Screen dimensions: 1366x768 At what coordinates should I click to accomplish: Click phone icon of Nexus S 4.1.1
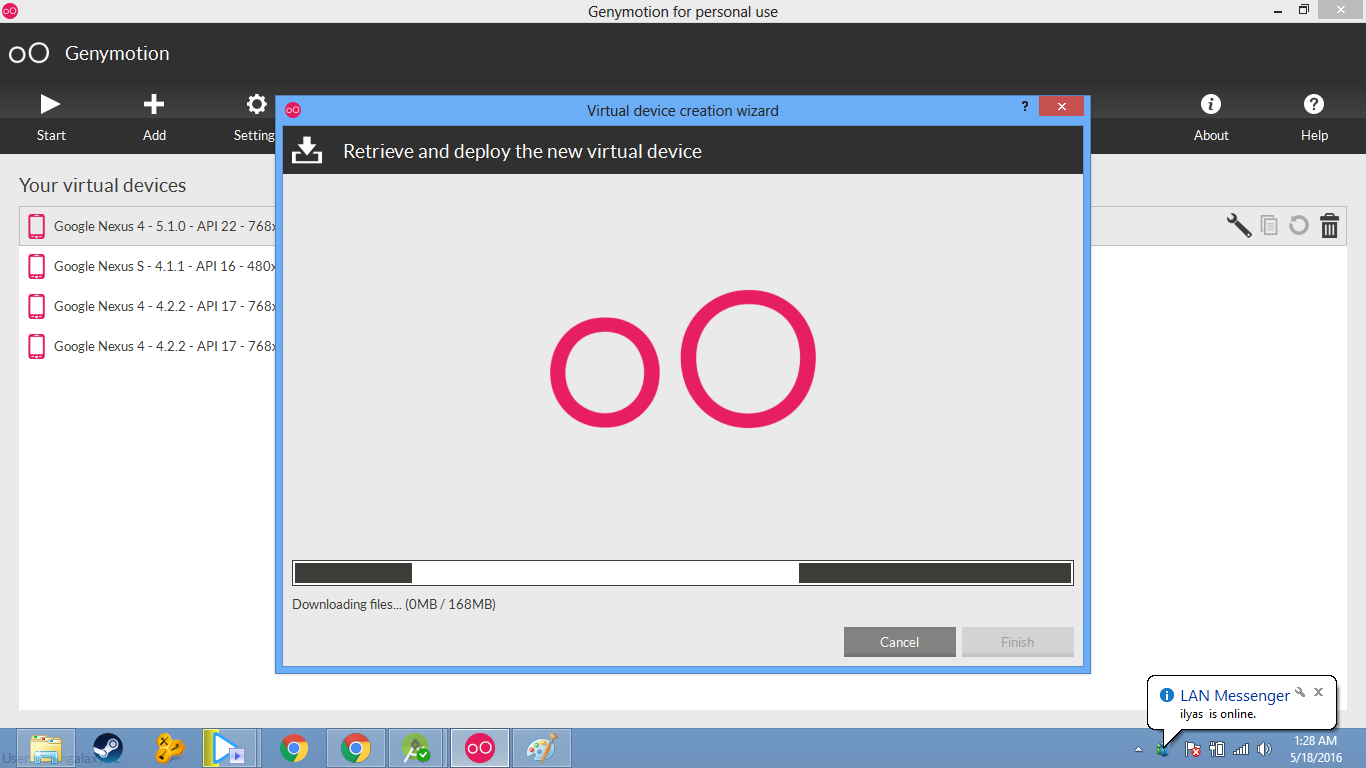(x=37, y=266)
